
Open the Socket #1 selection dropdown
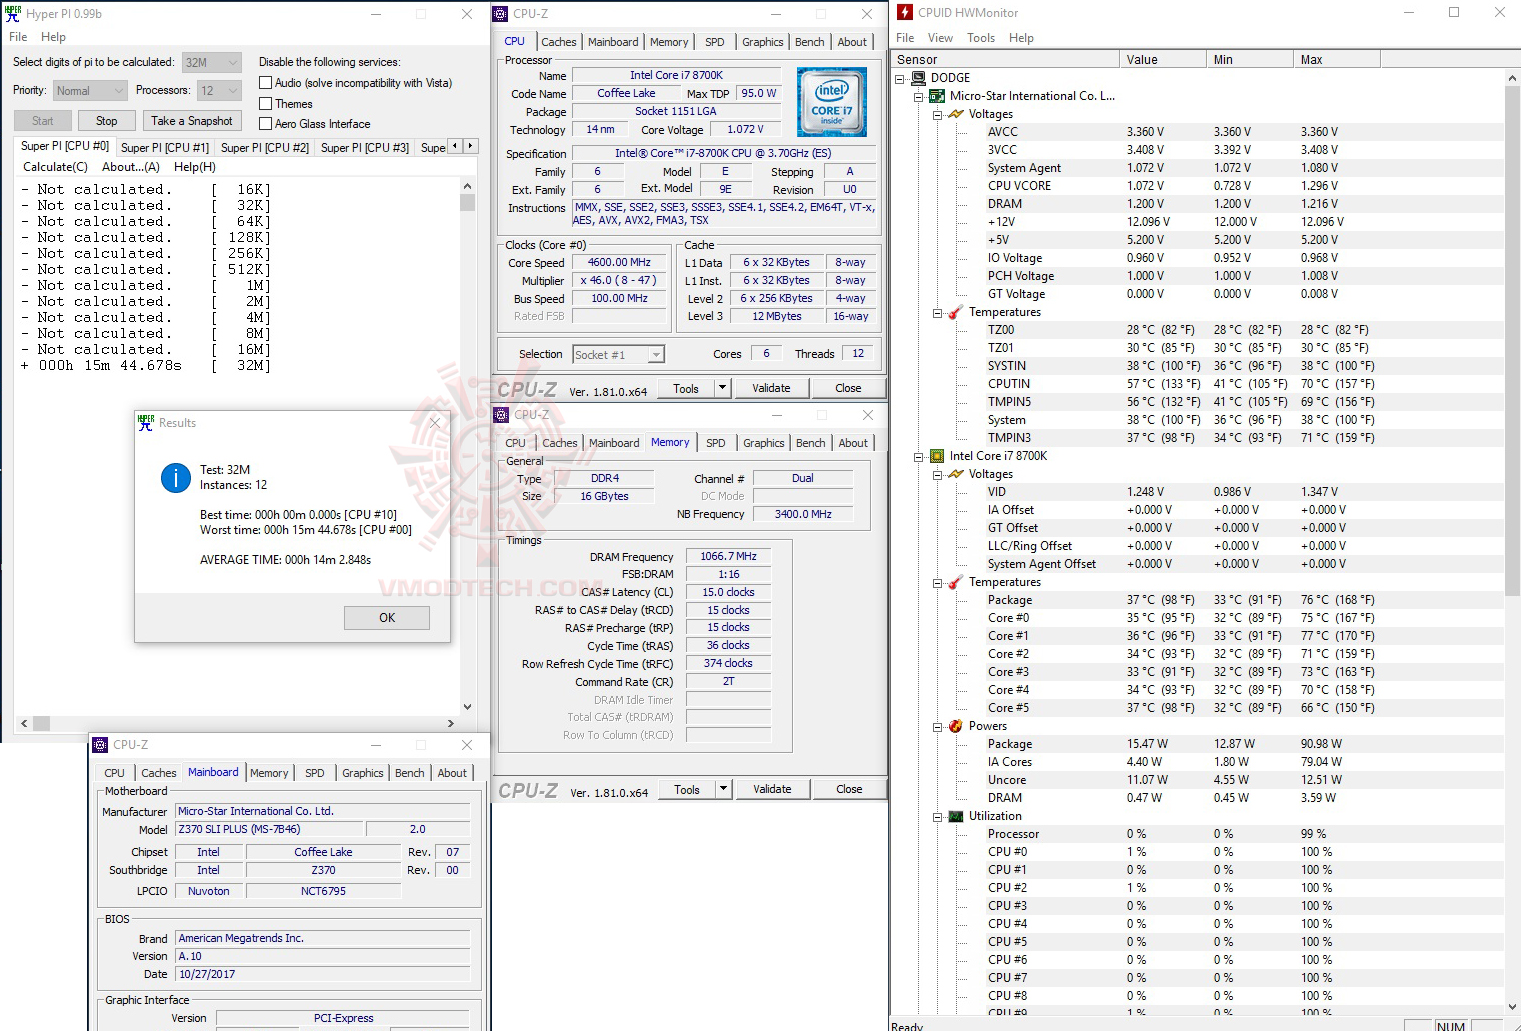(x=619, y=355)
